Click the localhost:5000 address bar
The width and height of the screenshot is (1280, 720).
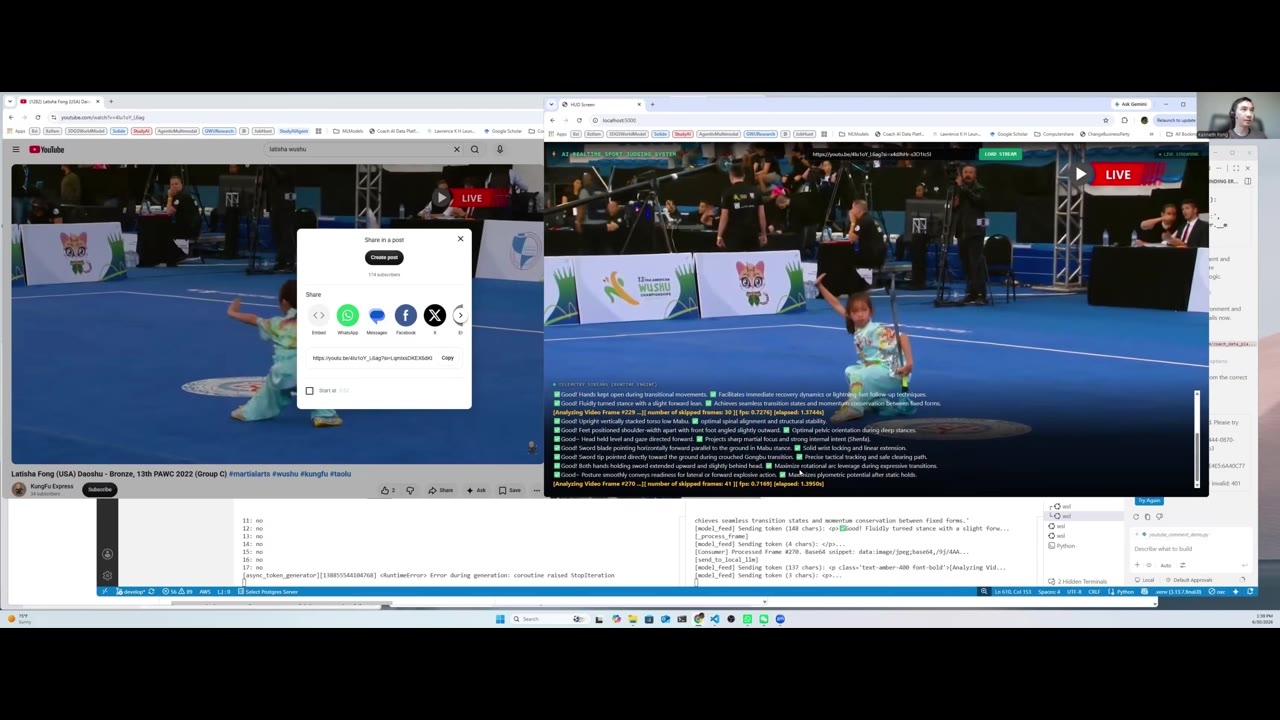[850, 120]
